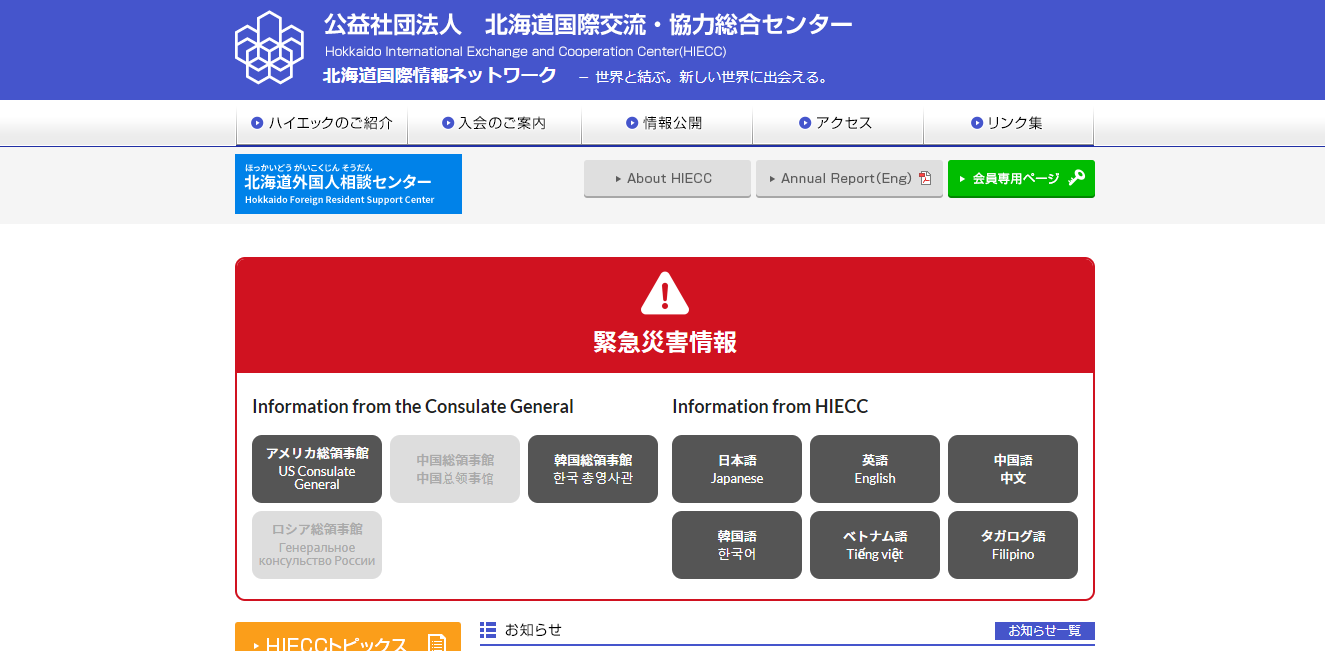Click the key icon on members page button

point(1076,178)
